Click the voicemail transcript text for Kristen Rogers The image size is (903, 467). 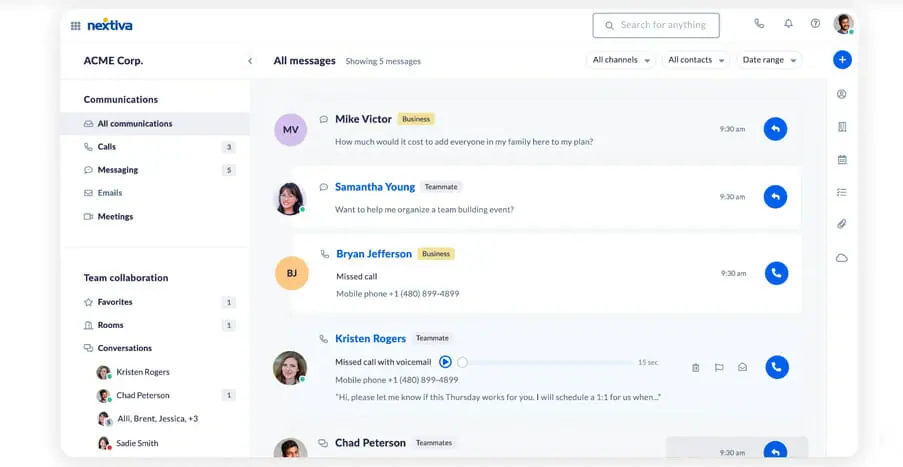[x=498, y=397]
